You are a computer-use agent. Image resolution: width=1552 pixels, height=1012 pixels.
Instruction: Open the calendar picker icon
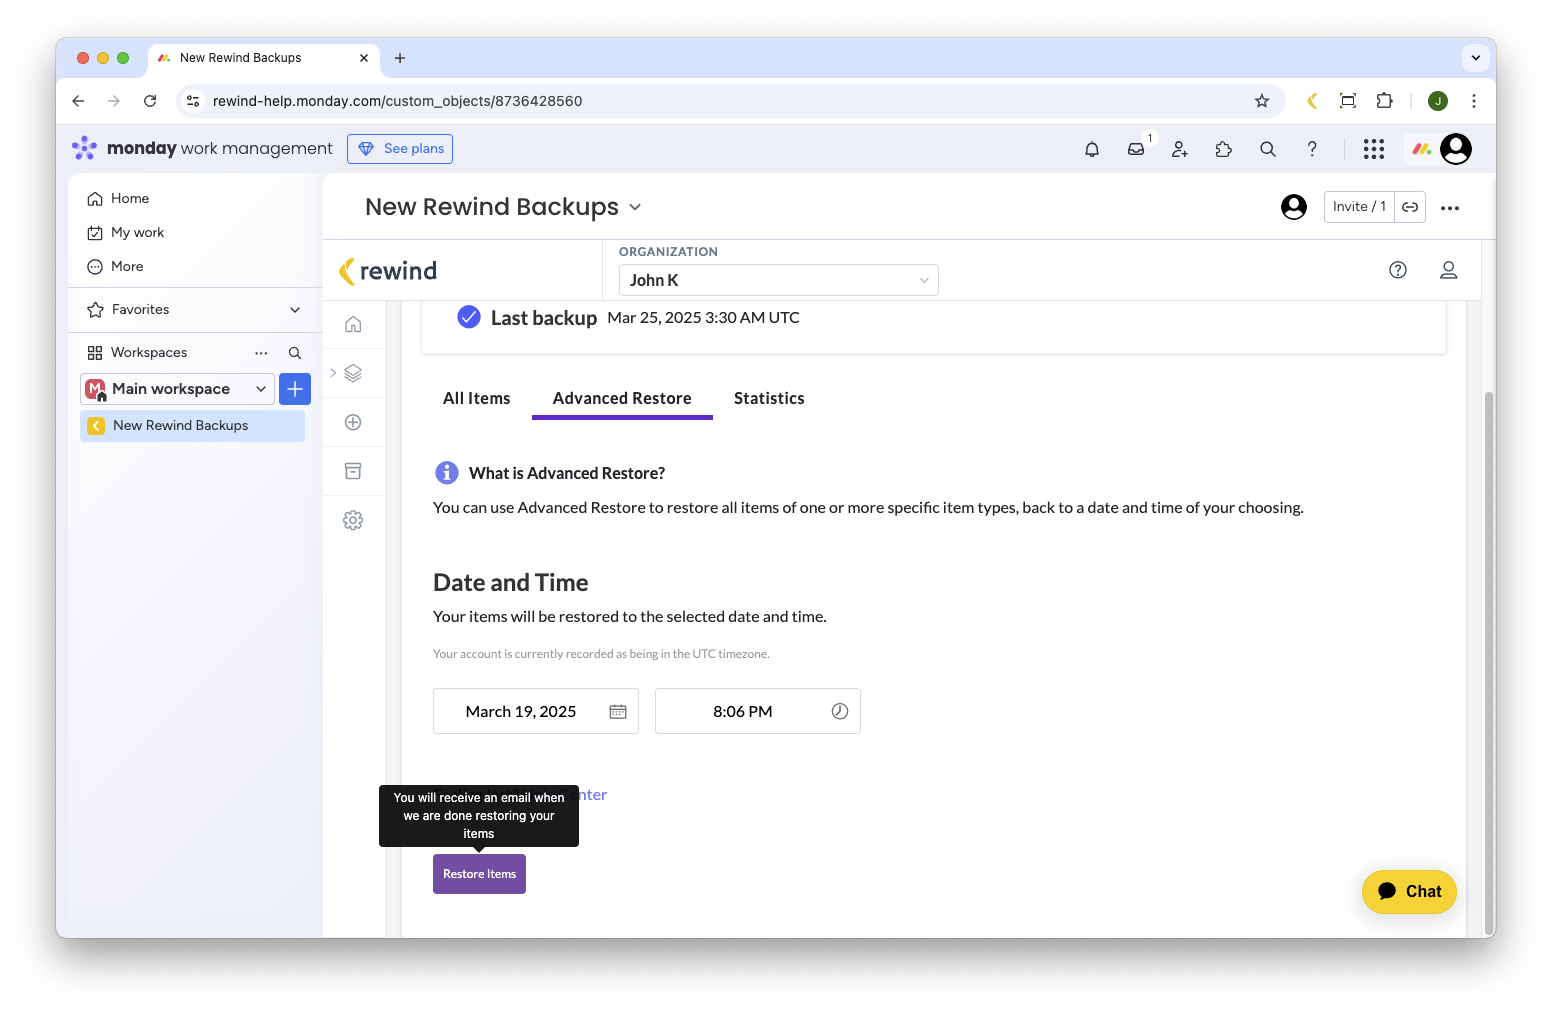pyautogui.click(x=618, y=711)
